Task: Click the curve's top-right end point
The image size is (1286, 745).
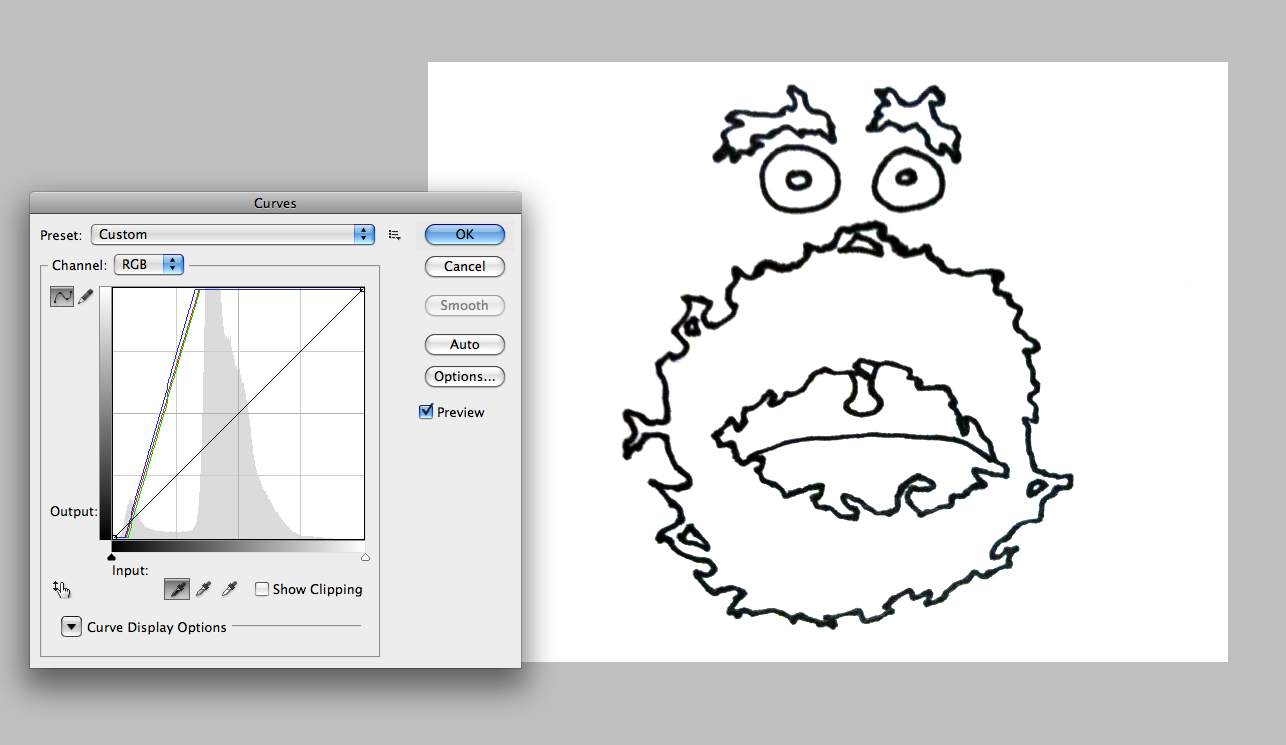Action: tap(362, 290)
